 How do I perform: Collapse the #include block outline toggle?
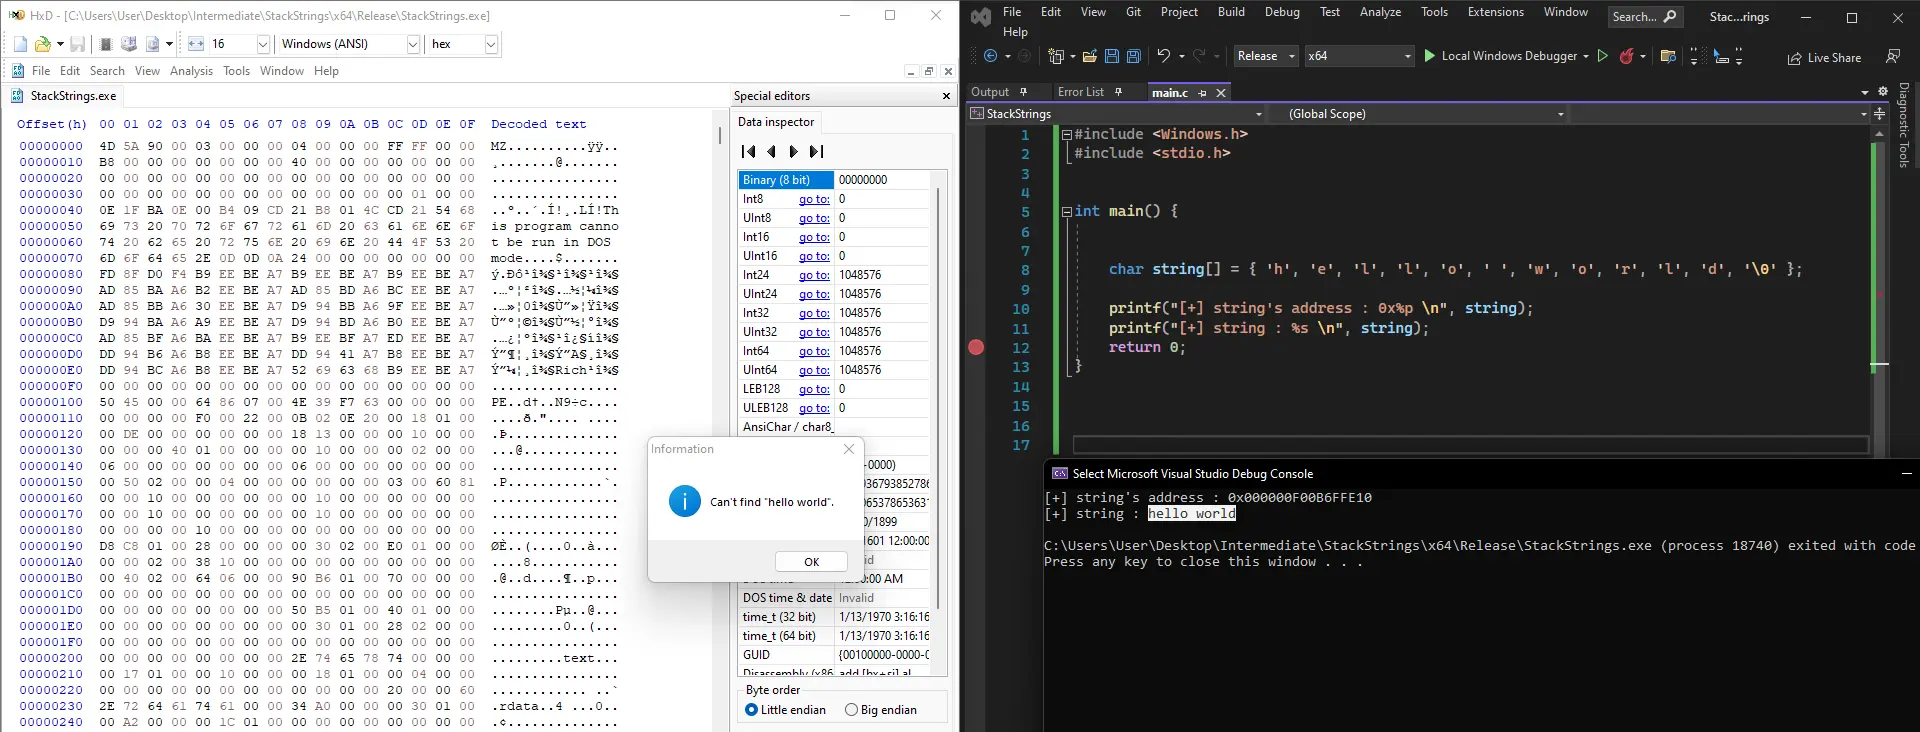(x=1067, y=135)
